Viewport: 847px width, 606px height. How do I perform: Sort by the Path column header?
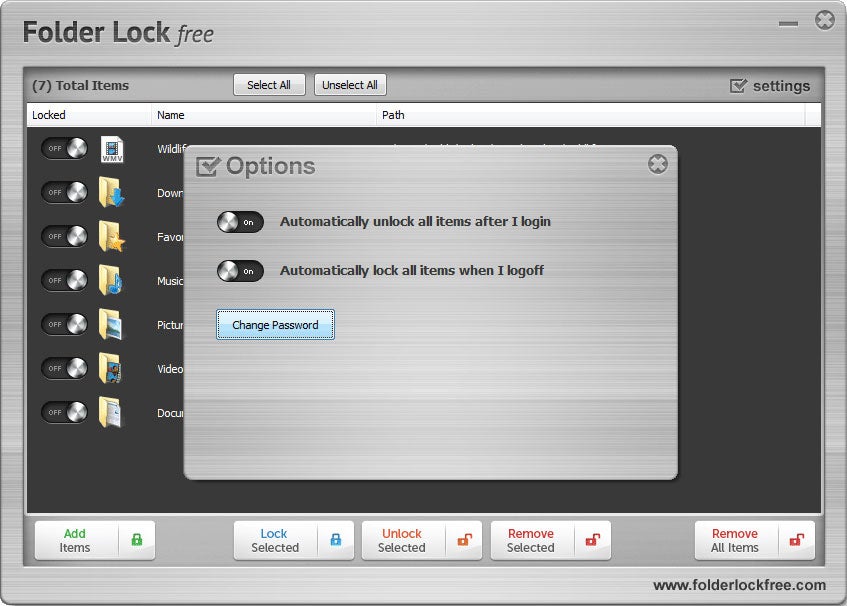[590, 115]
